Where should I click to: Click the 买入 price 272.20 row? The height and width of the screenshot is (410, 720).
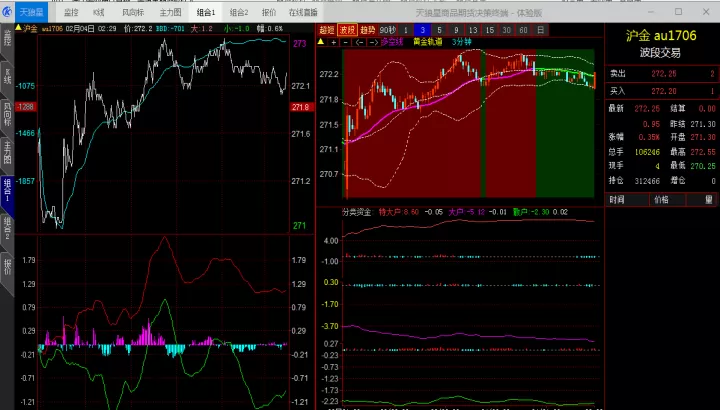(x=662, y=91)
